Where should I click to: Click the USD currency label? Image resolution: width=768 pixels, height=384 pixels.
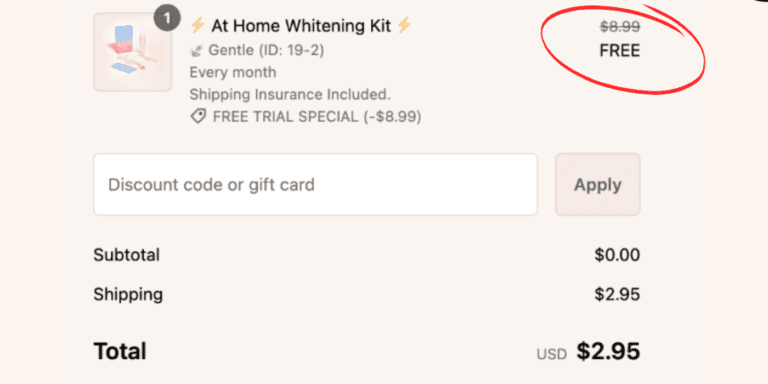click(552, 354)
